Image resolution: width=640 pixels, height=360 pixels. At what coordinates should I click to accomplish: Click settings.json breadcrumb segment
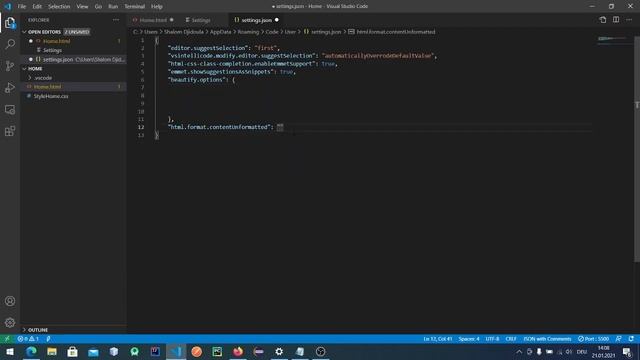click(326, 32)
